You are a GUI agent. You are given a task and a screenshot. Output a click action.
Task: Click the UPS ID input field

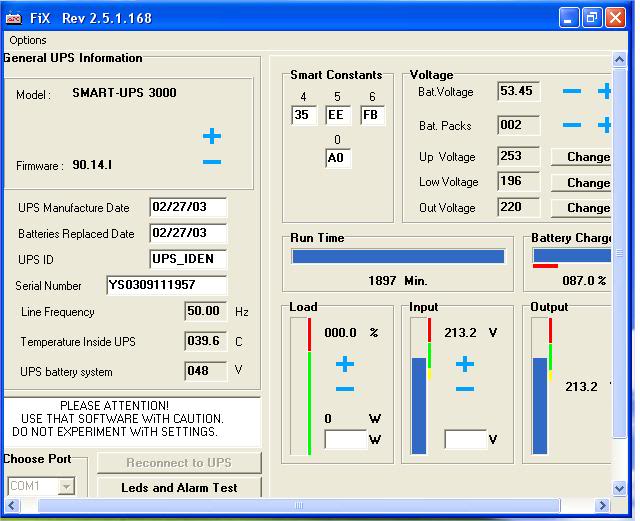(188, 259)
